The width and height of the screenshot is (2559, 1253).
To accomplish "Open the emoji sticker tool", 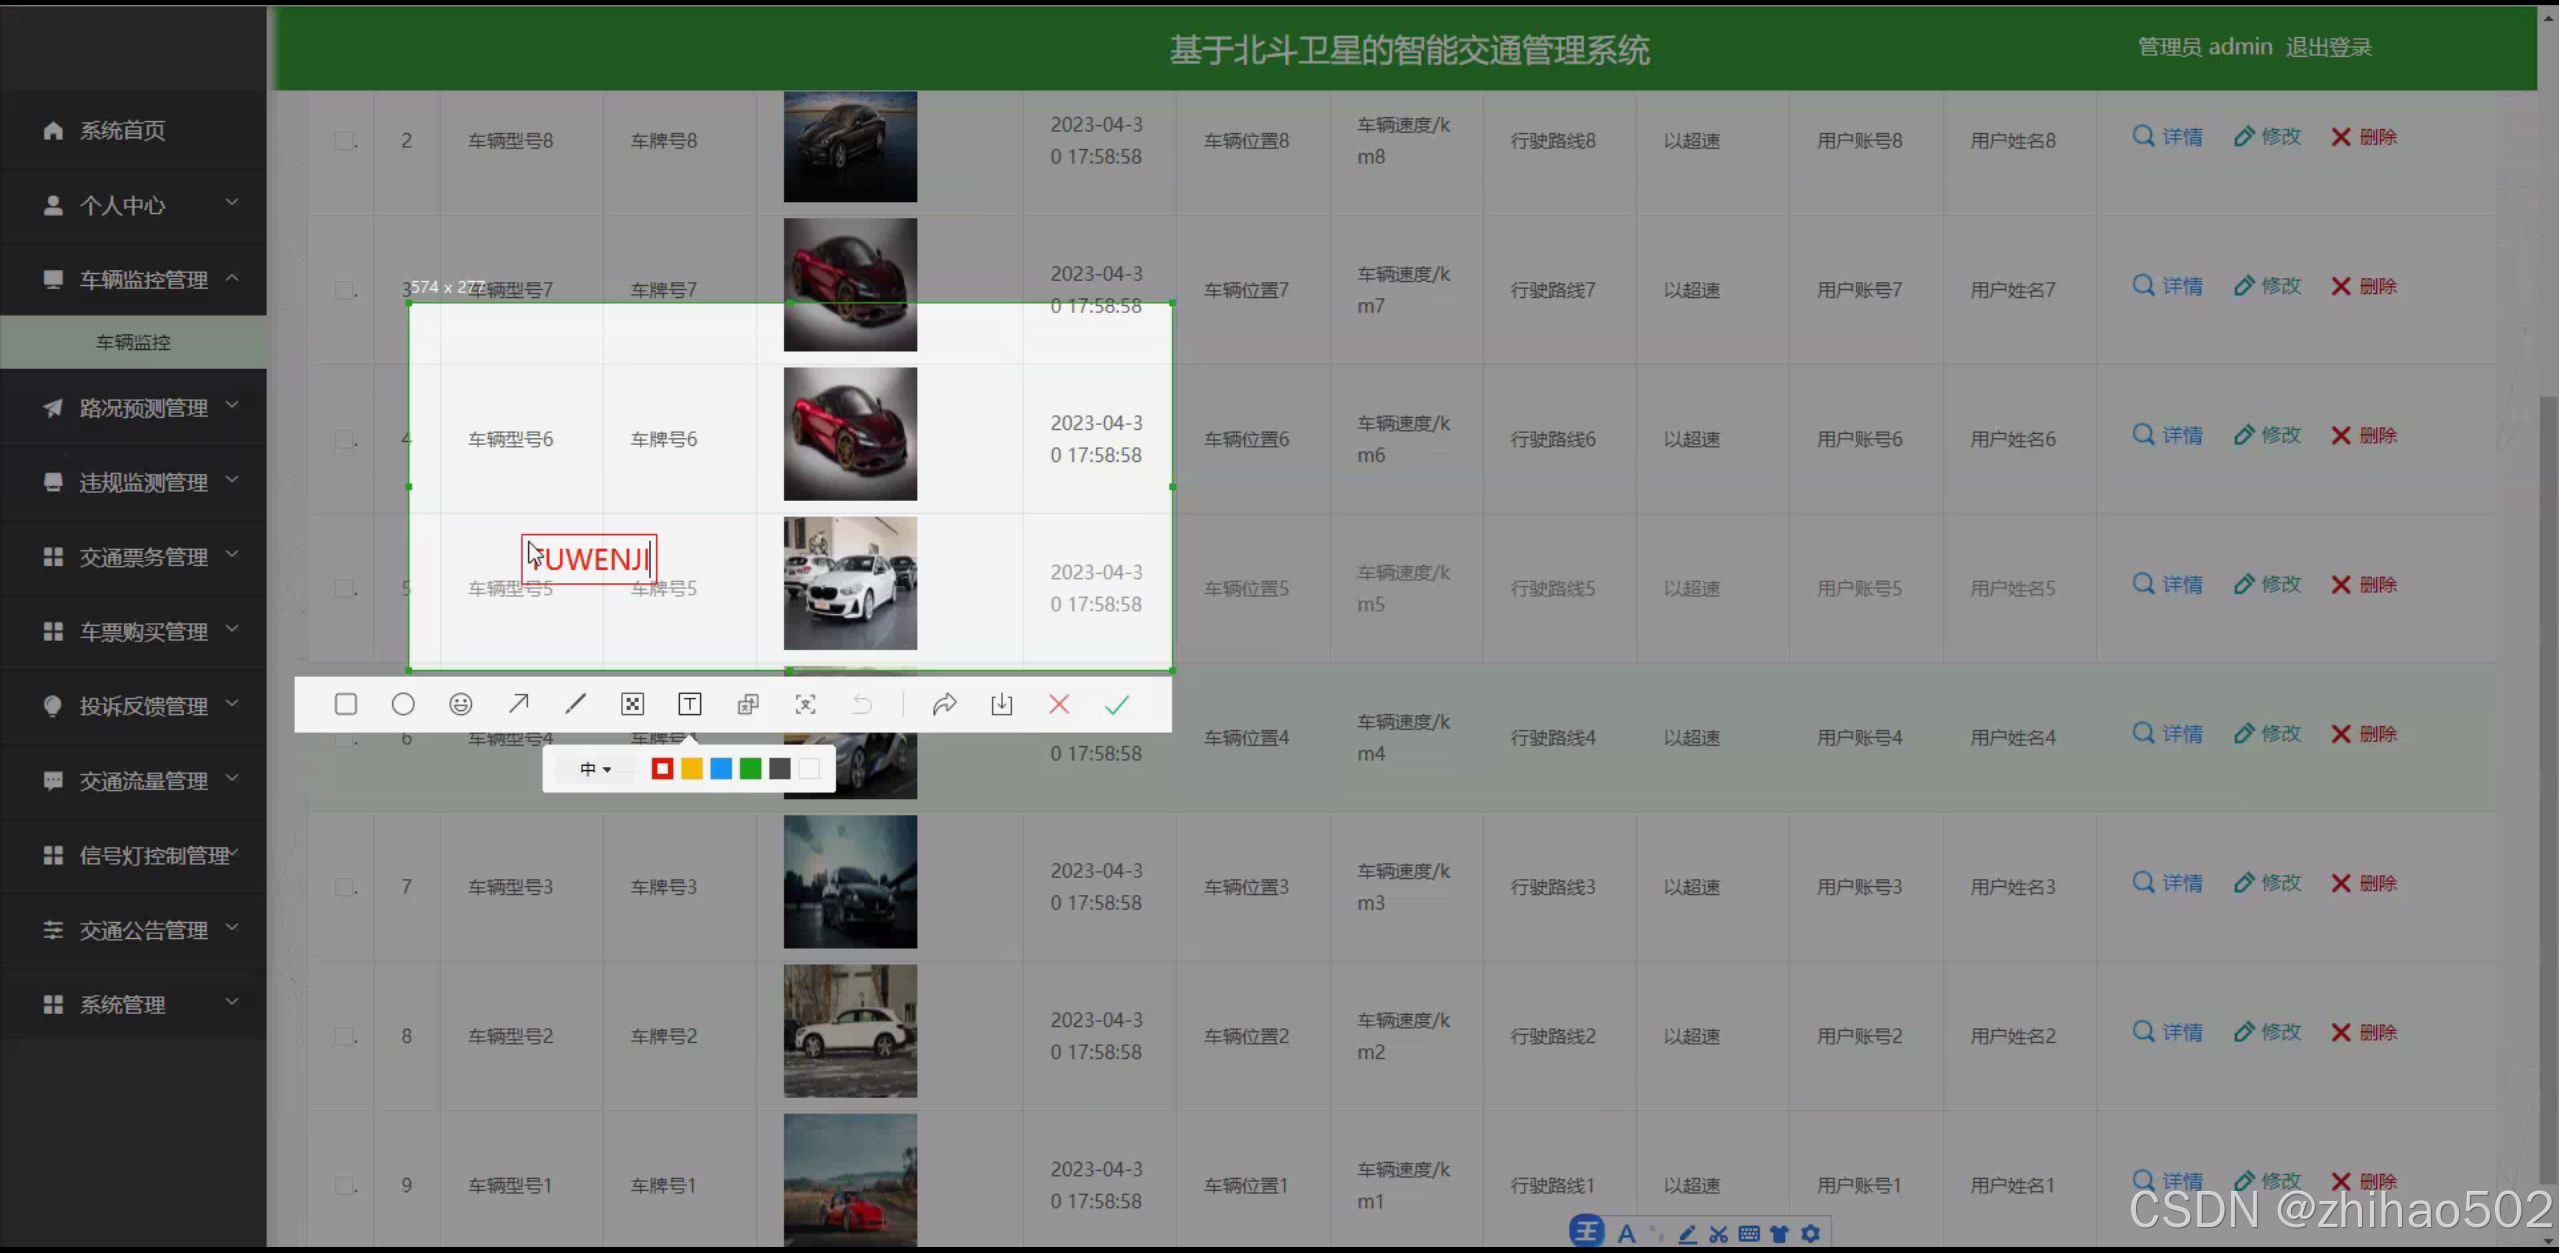I will point(460,704).
